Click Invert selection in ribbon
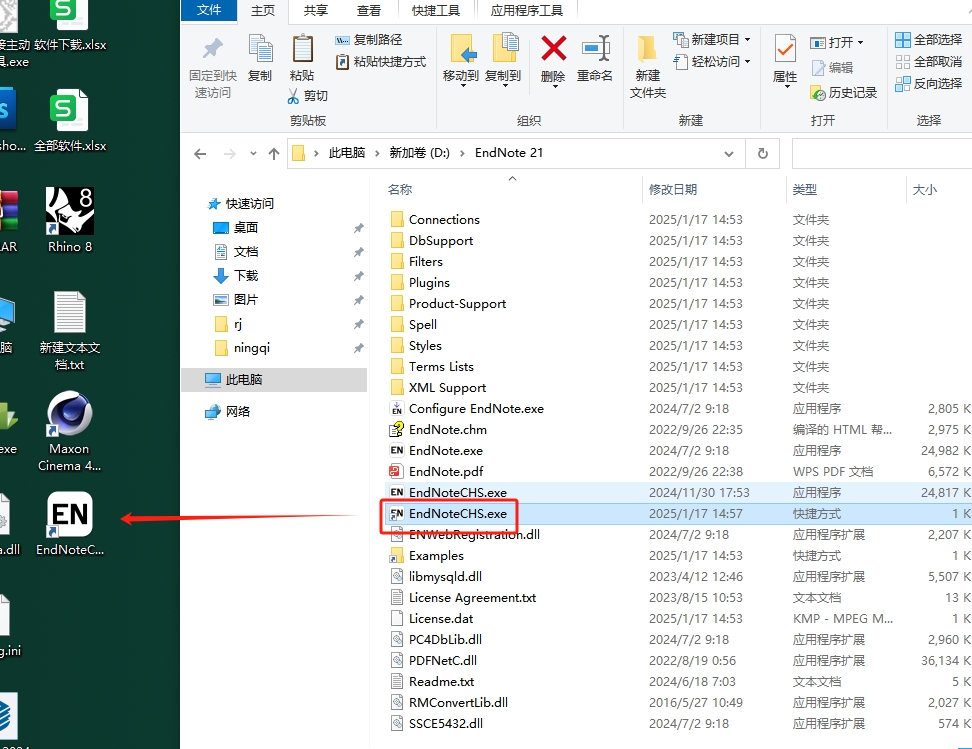Image resolution: width=972 pixels, height=749 pixels. pos(928,83)
